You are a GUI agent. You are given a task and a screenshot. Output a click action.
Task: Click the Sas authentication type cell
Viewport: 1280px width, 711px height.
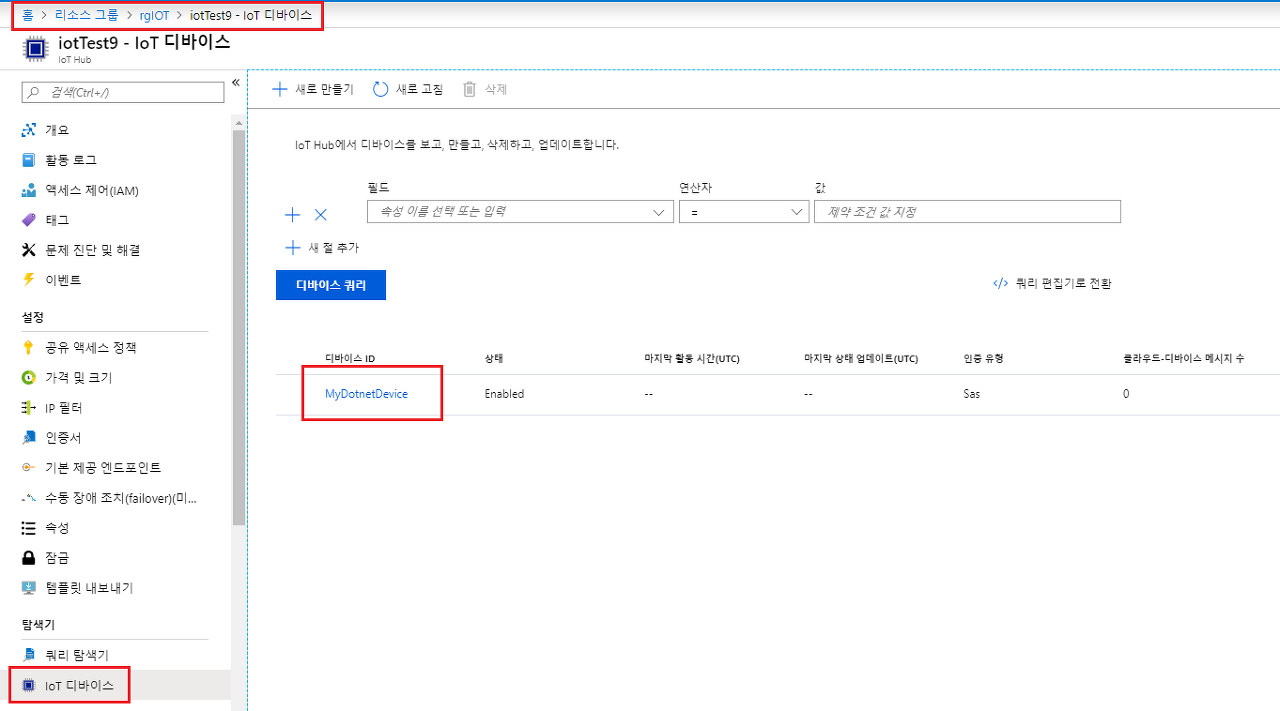(972, 394)
